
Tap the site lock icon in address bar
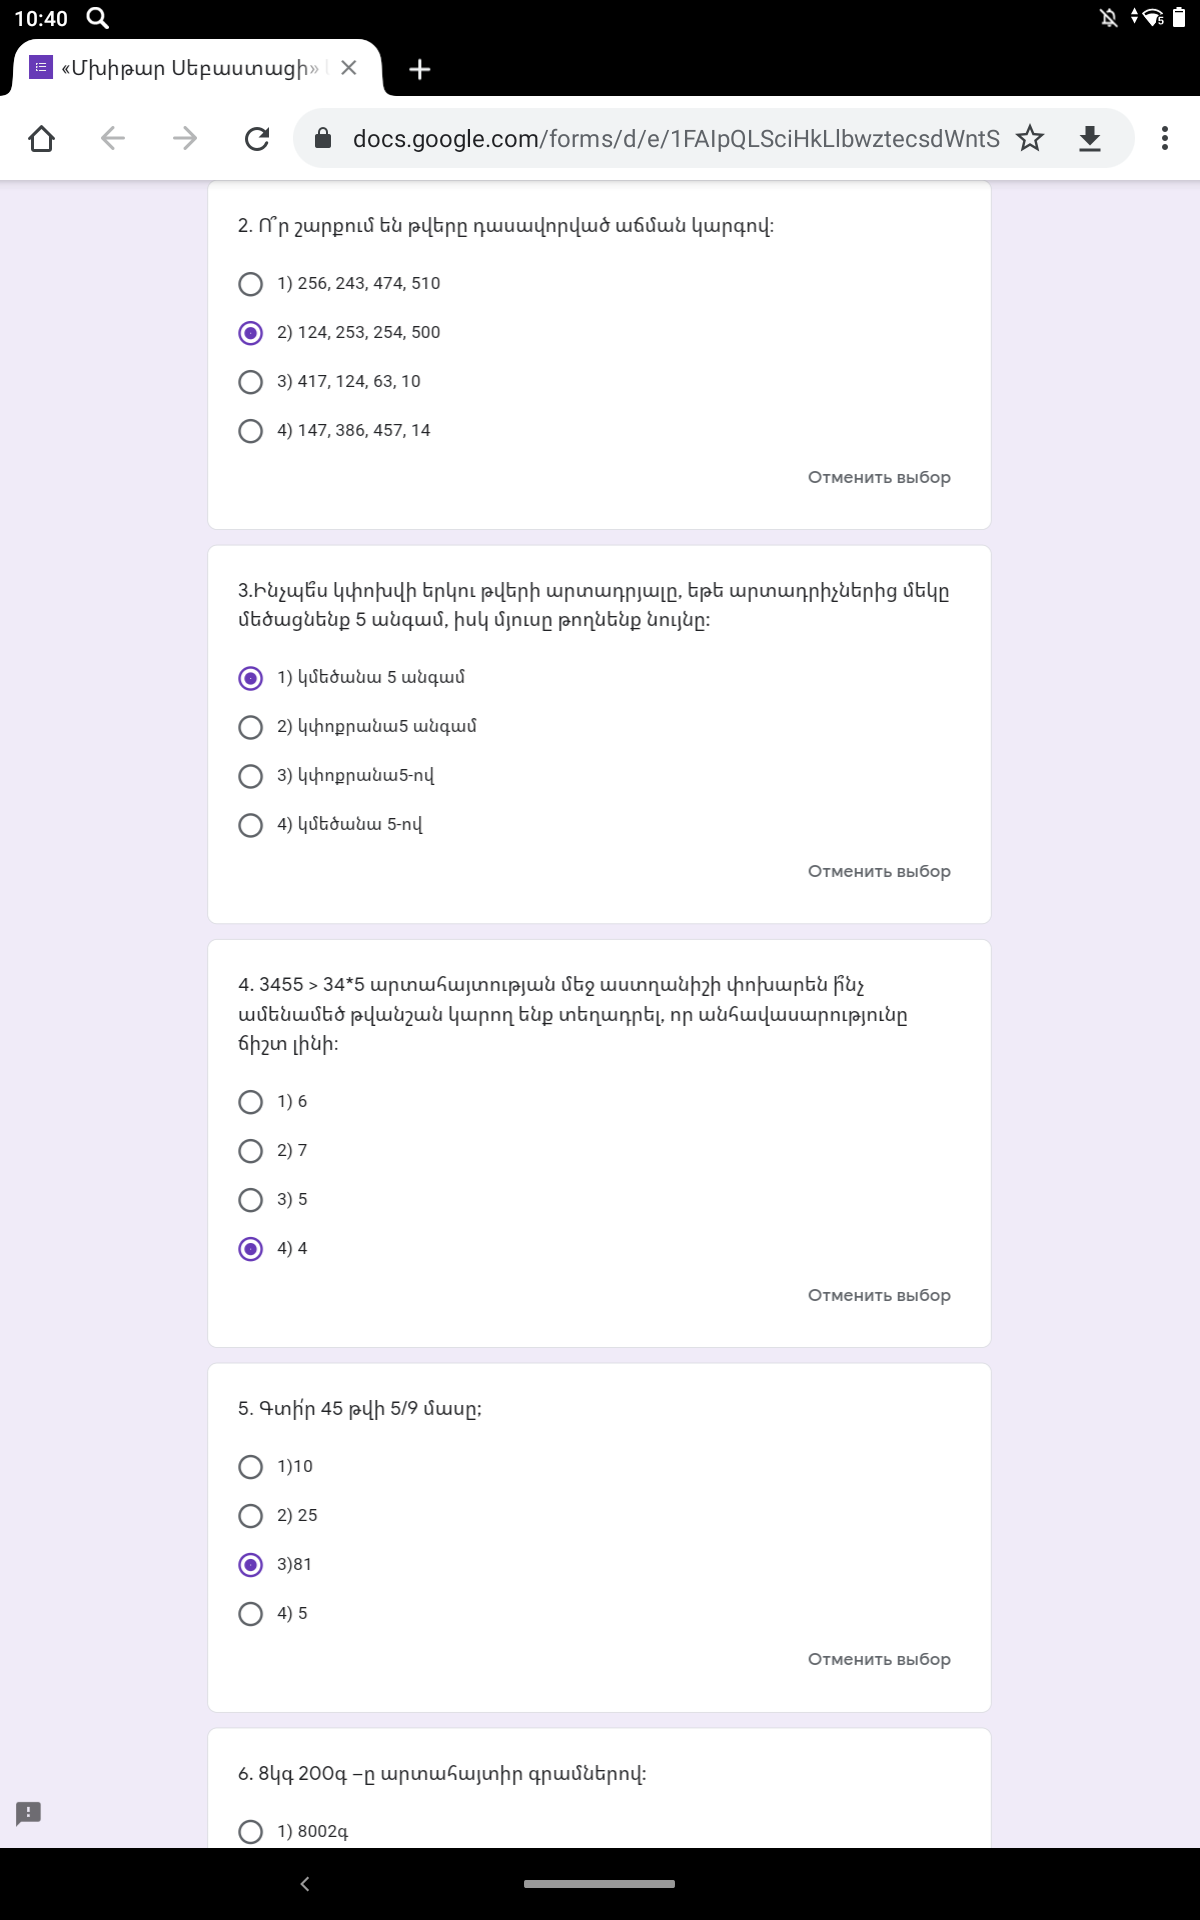coord(323,138)
